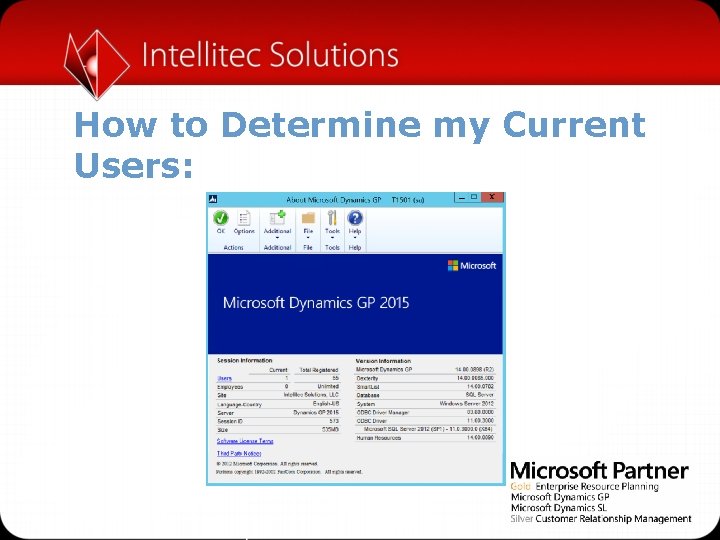Select the 'Language-Country' row label
Screen dimensions: 720x540
click(239, 405)
